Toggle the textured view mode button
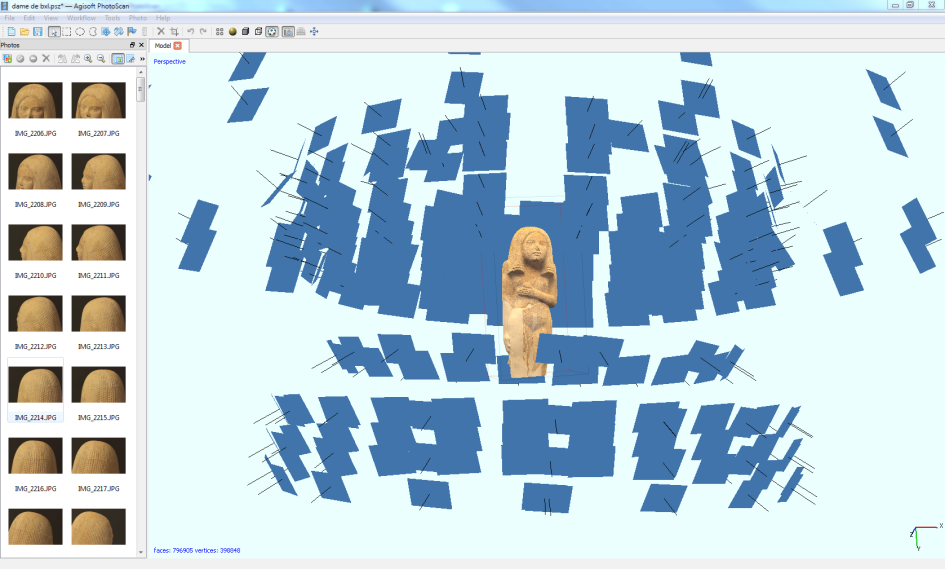Viewport: 945px width, 569px height. point(258,32)
